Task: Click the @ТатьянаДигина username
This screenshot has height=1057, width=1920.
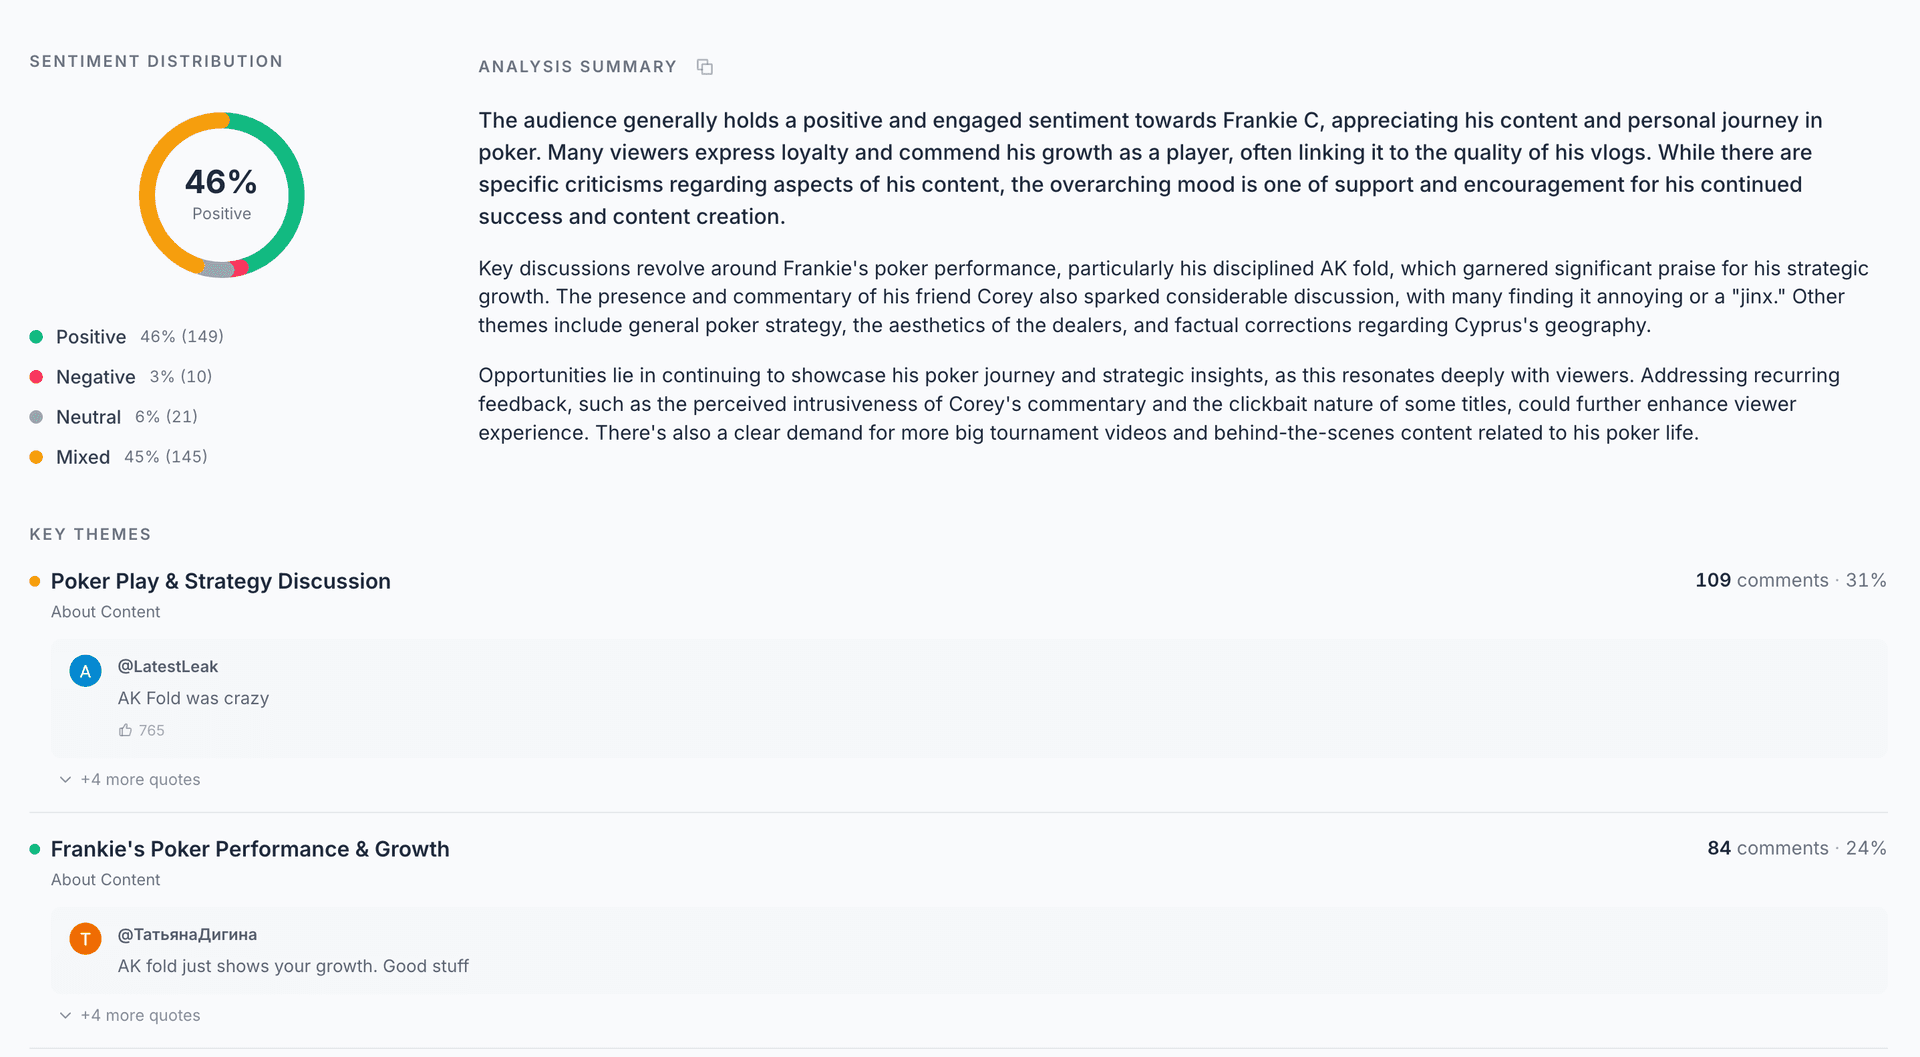Action: point(187,935)
